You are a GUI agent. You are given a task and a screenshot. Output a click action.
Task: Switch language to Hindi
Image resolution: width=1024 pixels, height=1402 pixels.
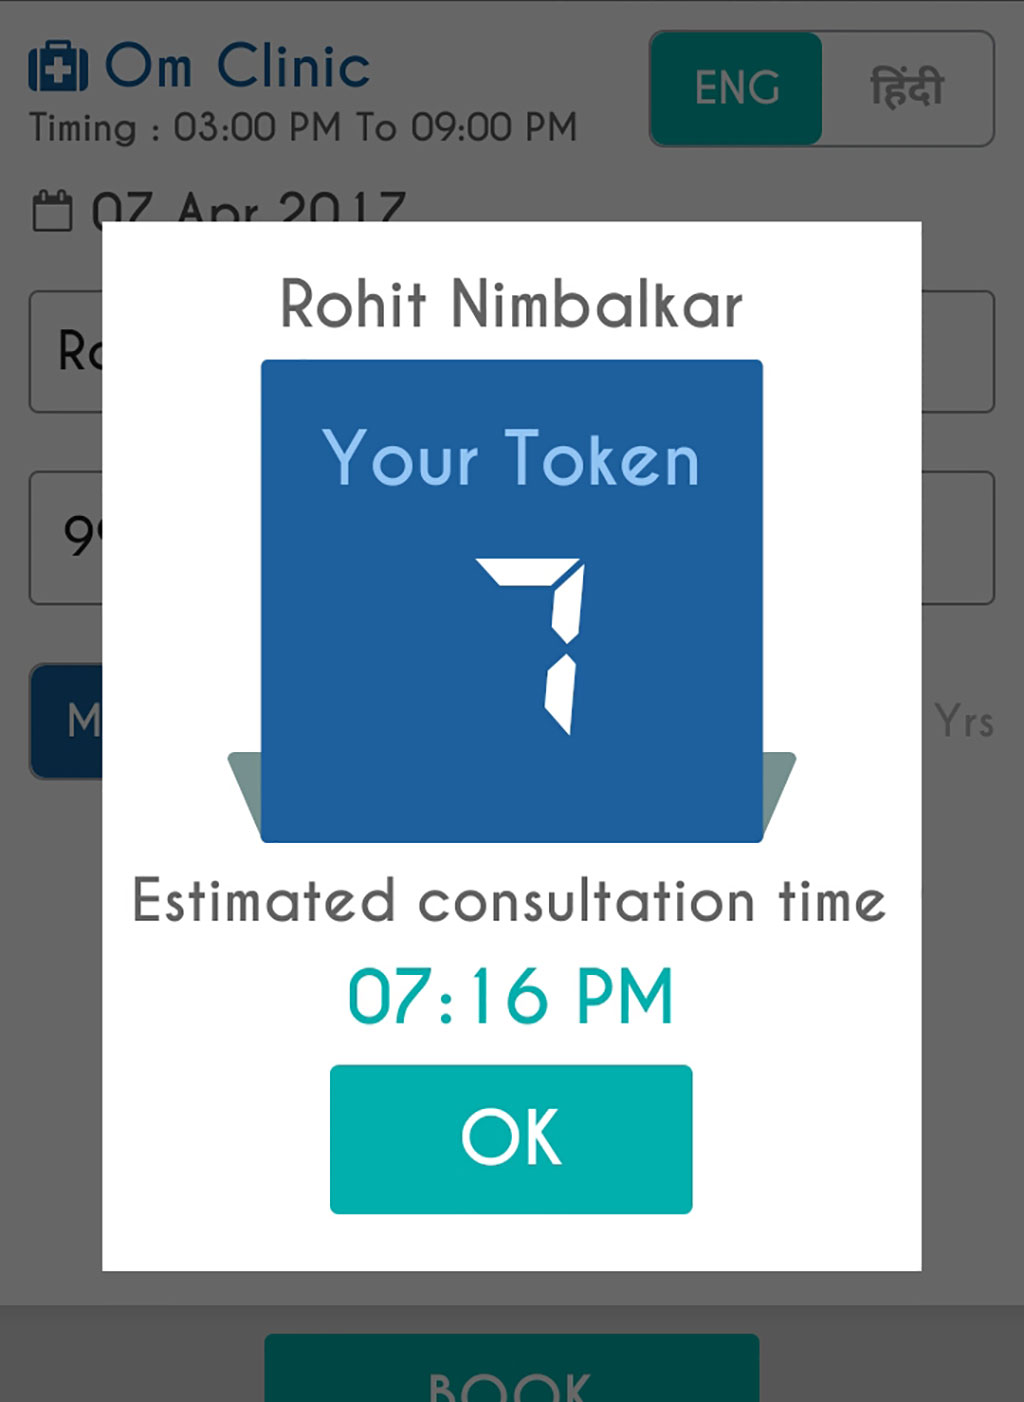pos(907,89)
